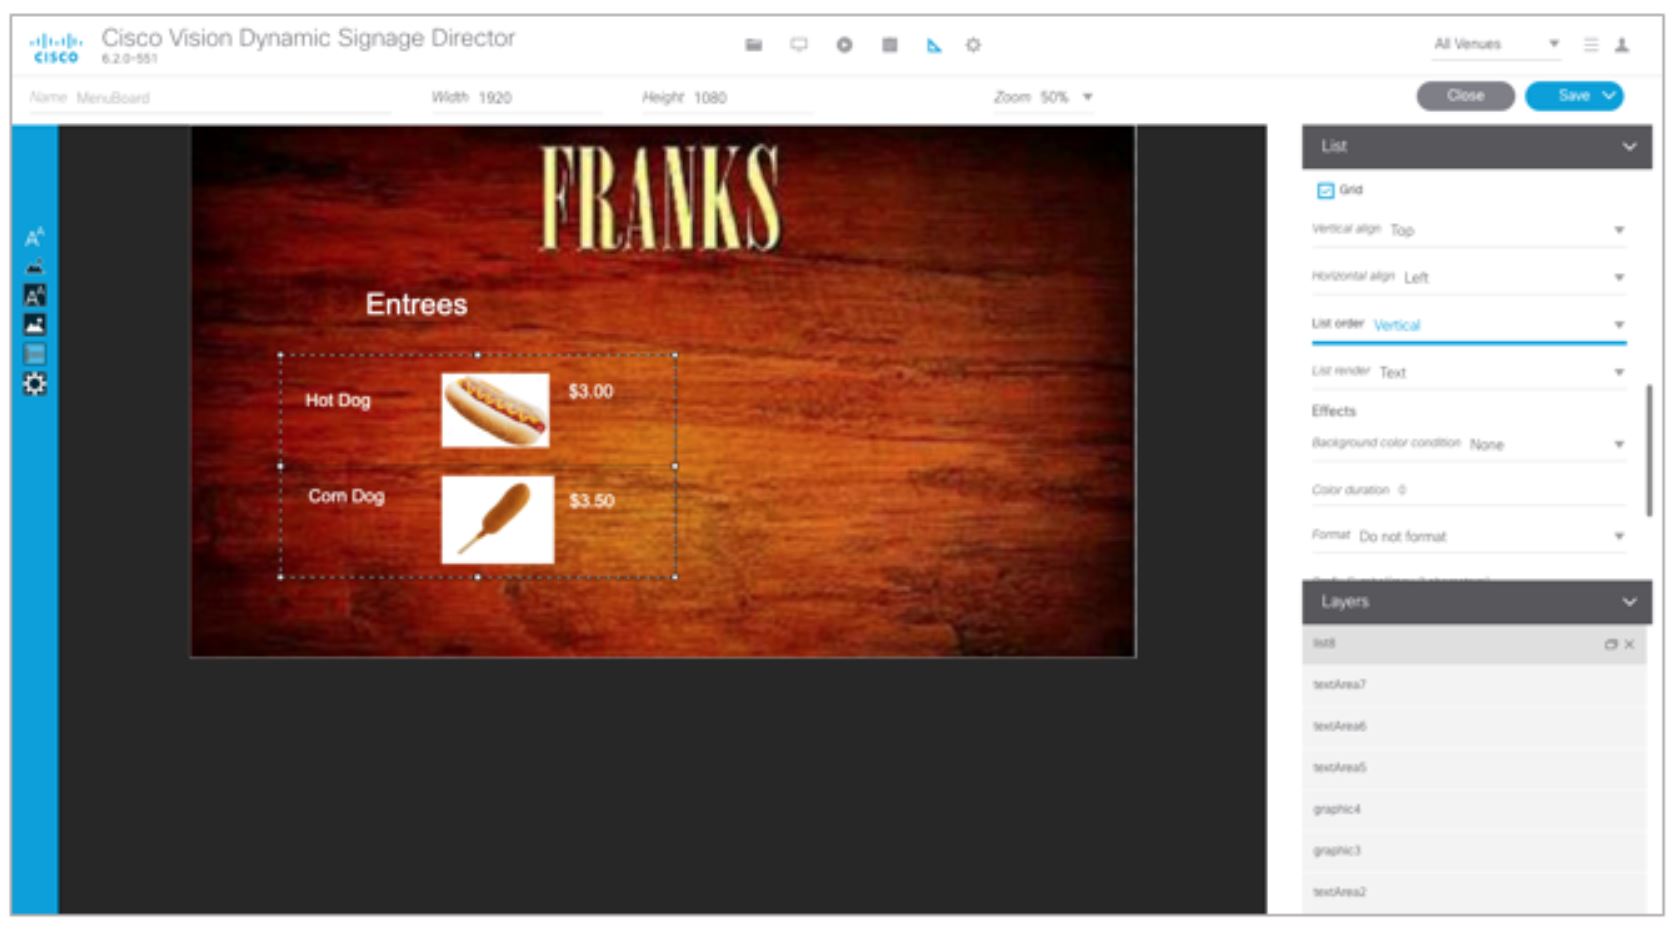The width and height of the screenshot is (1675, 935).
Task: Click the monitor display icon in top toolbar
Action: pyautogui.click(x=799, y=45)
